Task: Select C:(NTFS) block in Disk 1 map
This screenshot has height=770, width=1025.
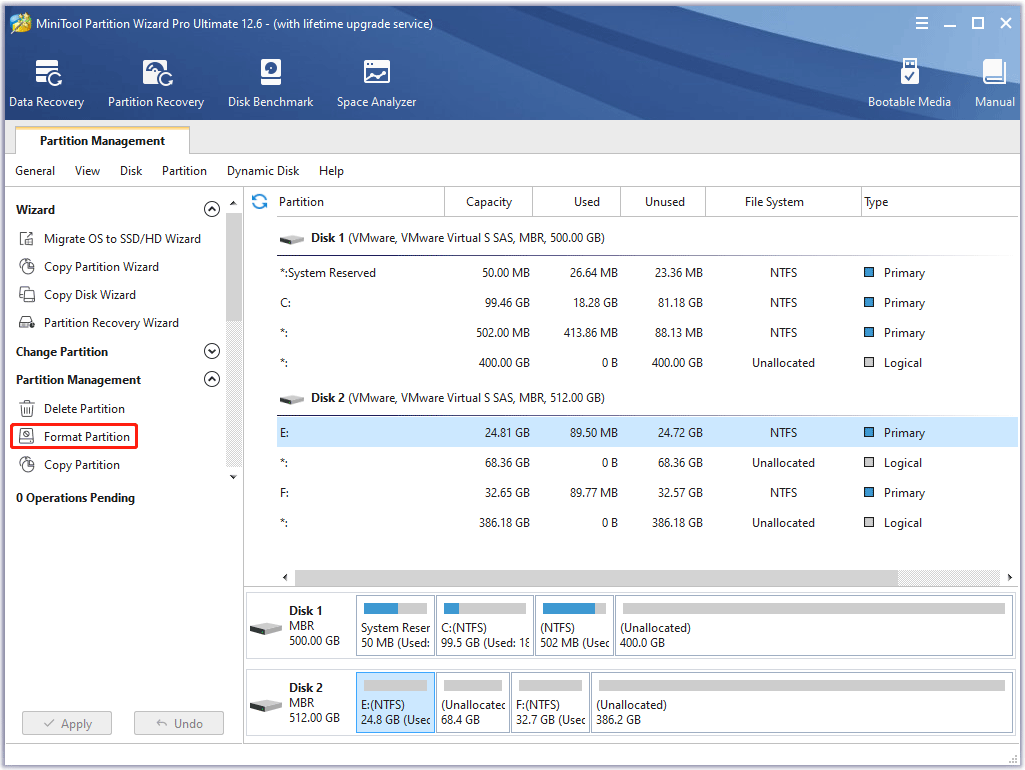Action: click(x=484, y=626)
